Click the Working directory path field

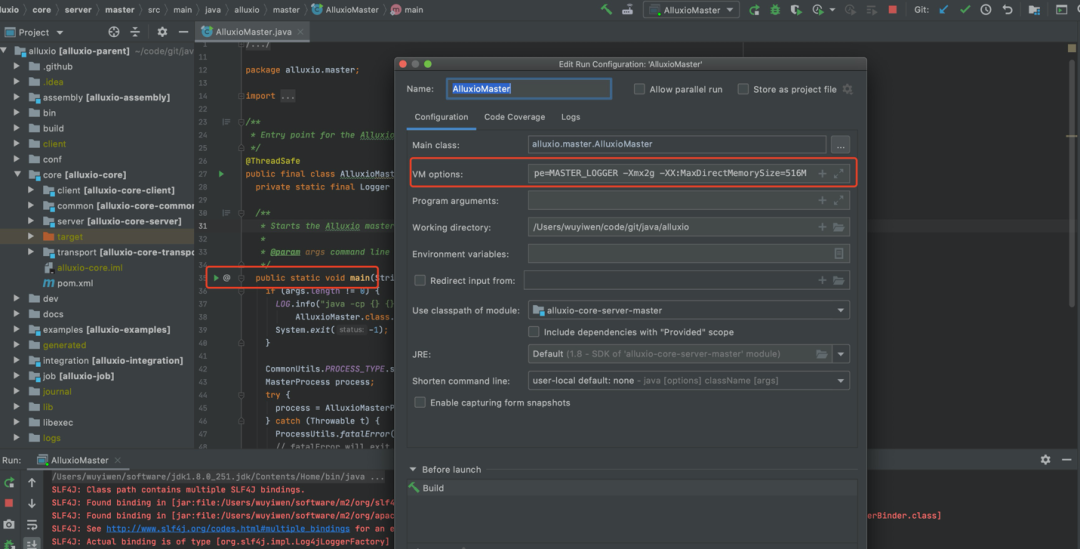[x=689, y=227]
